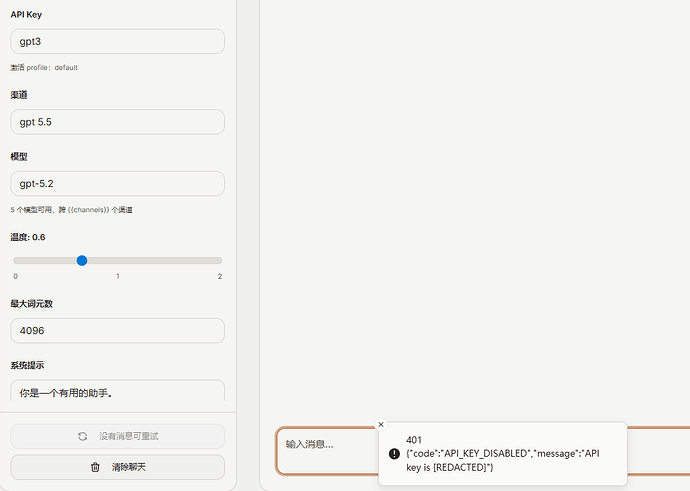Close the 401 error toast notification
Screen dimensions: 690x491
point(381,424)
